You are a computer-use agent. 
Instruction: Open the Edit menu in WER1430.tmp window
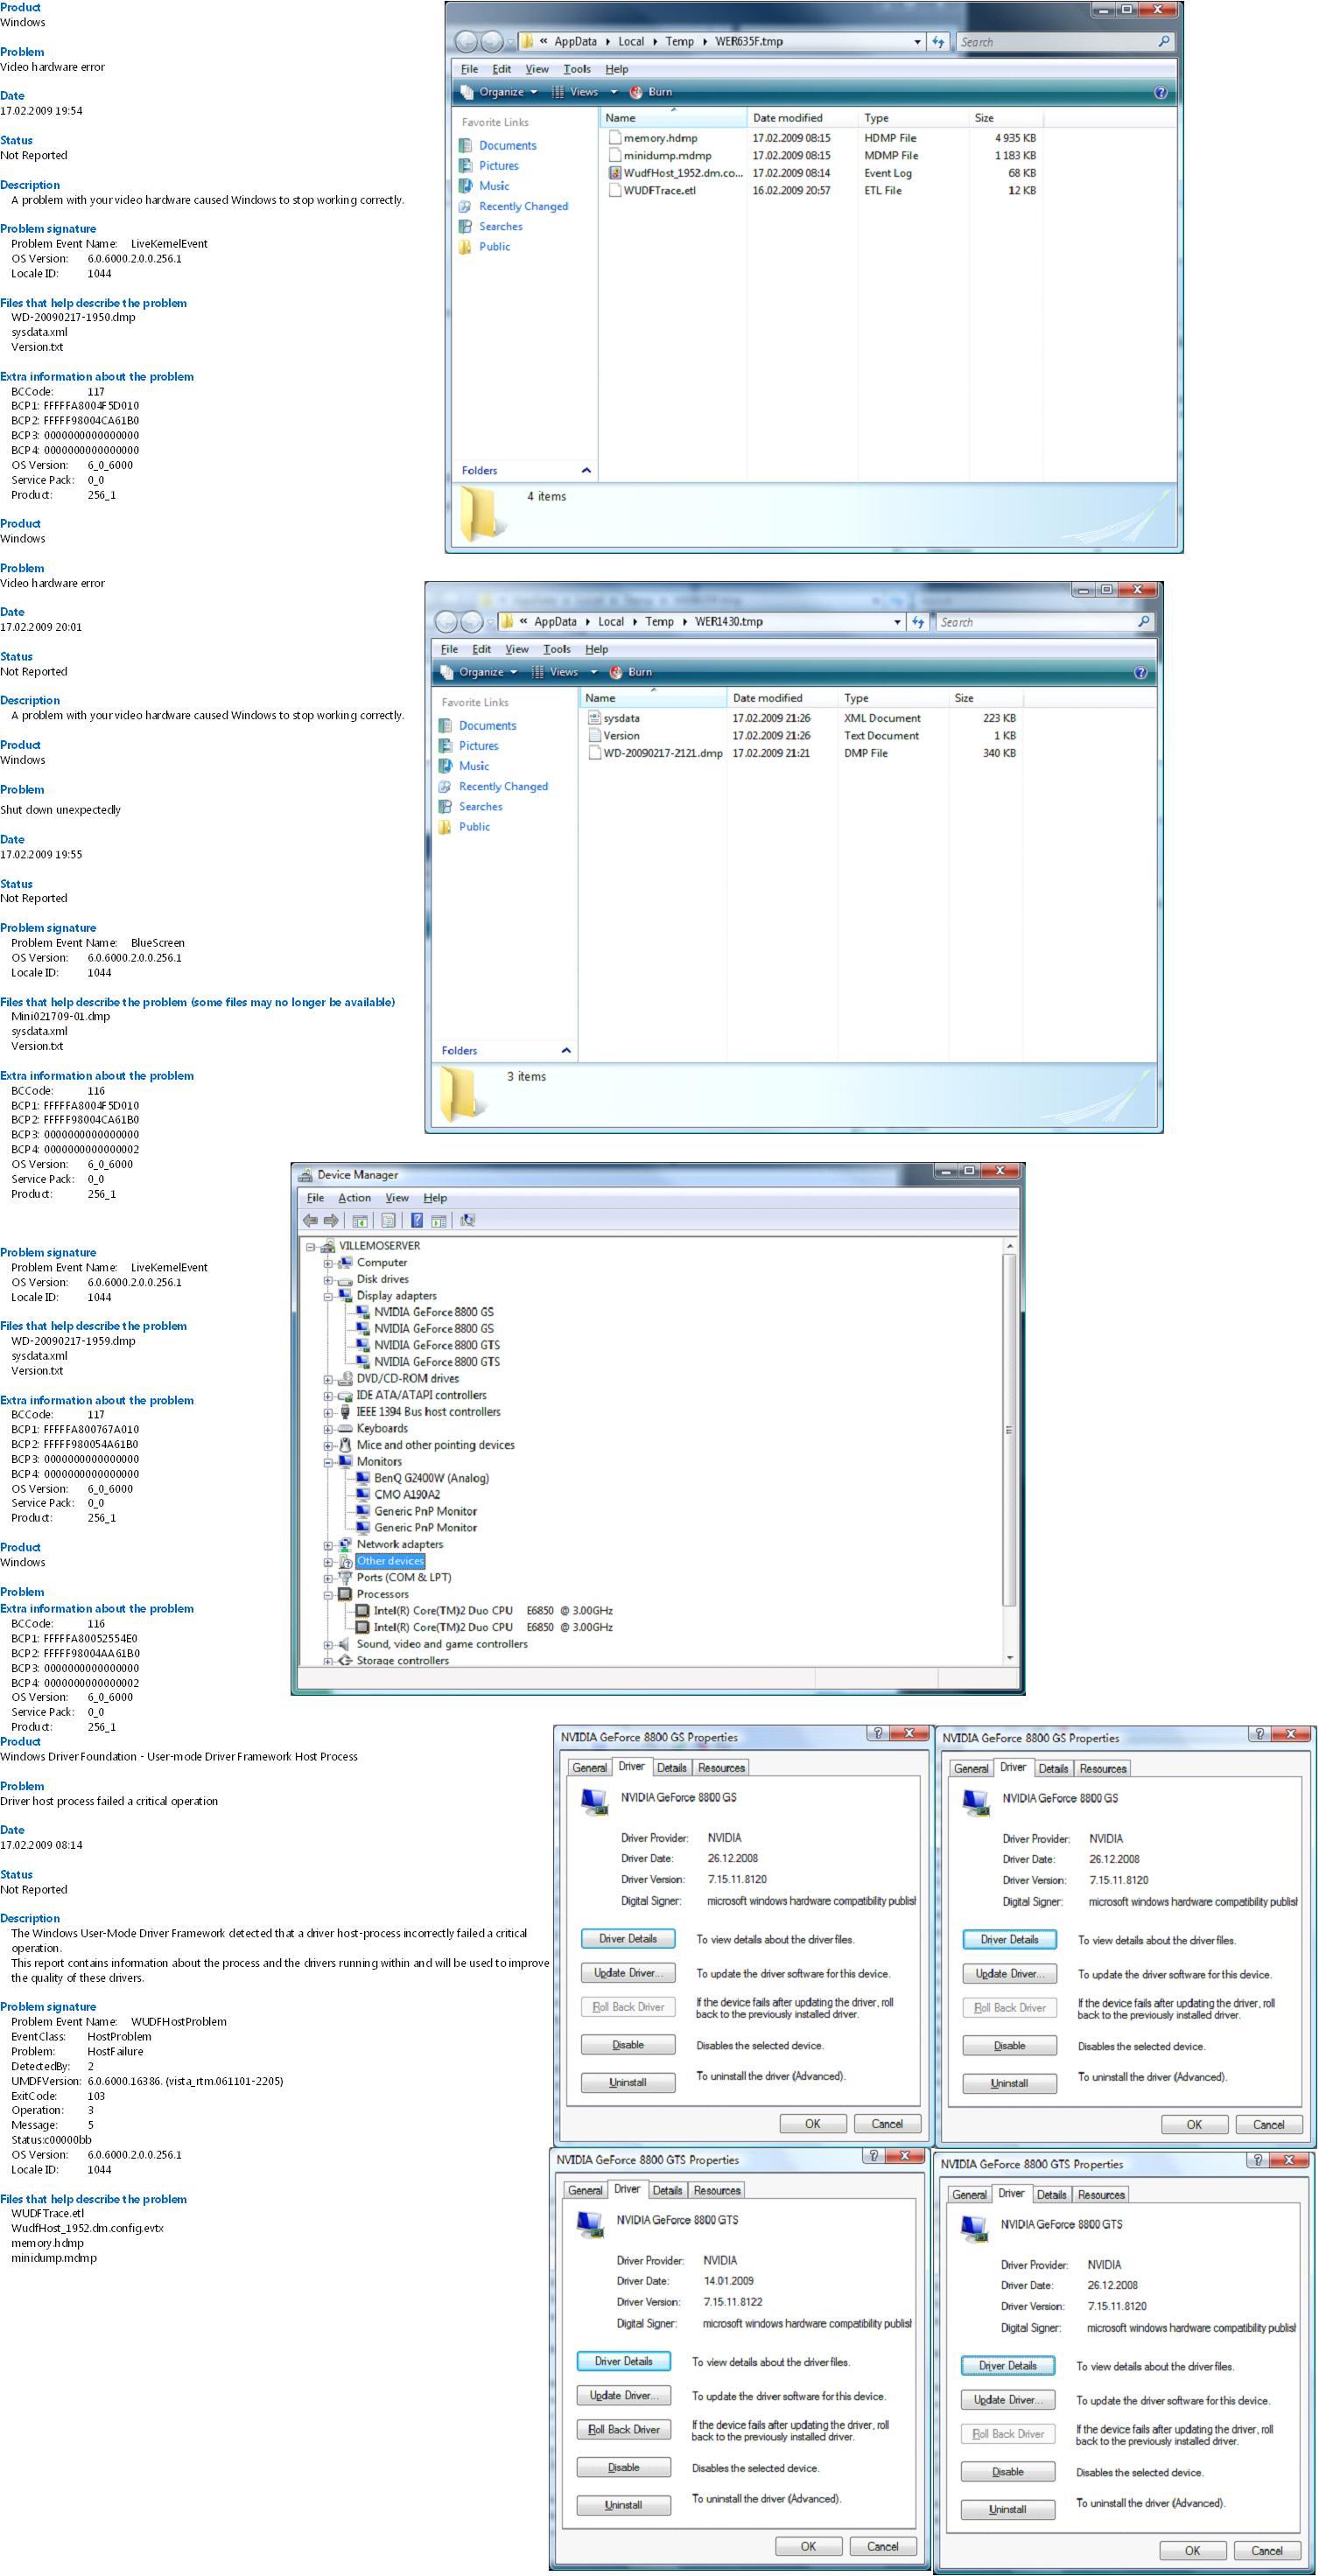(x=481, y=649)
